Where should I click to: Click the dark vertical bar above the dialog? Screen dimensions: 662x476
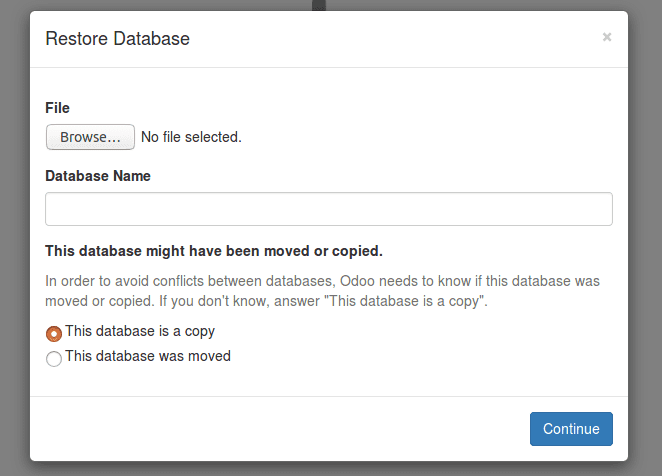319,5
